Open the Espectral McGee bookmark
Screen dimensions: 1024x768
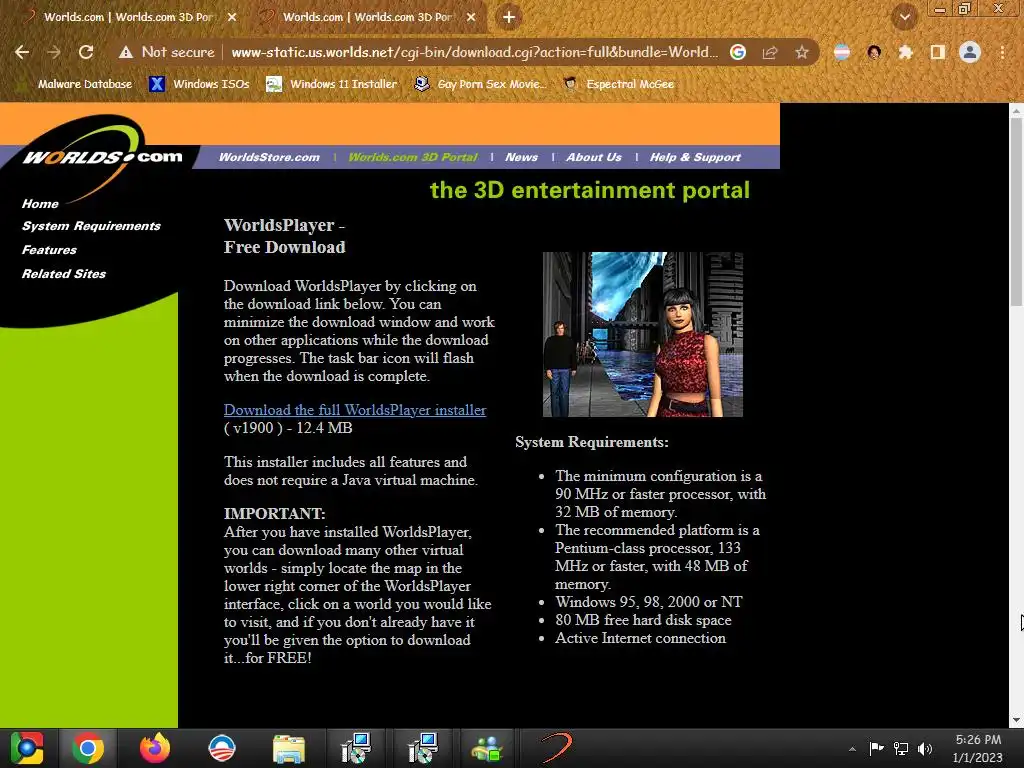[x=619, y=84]
